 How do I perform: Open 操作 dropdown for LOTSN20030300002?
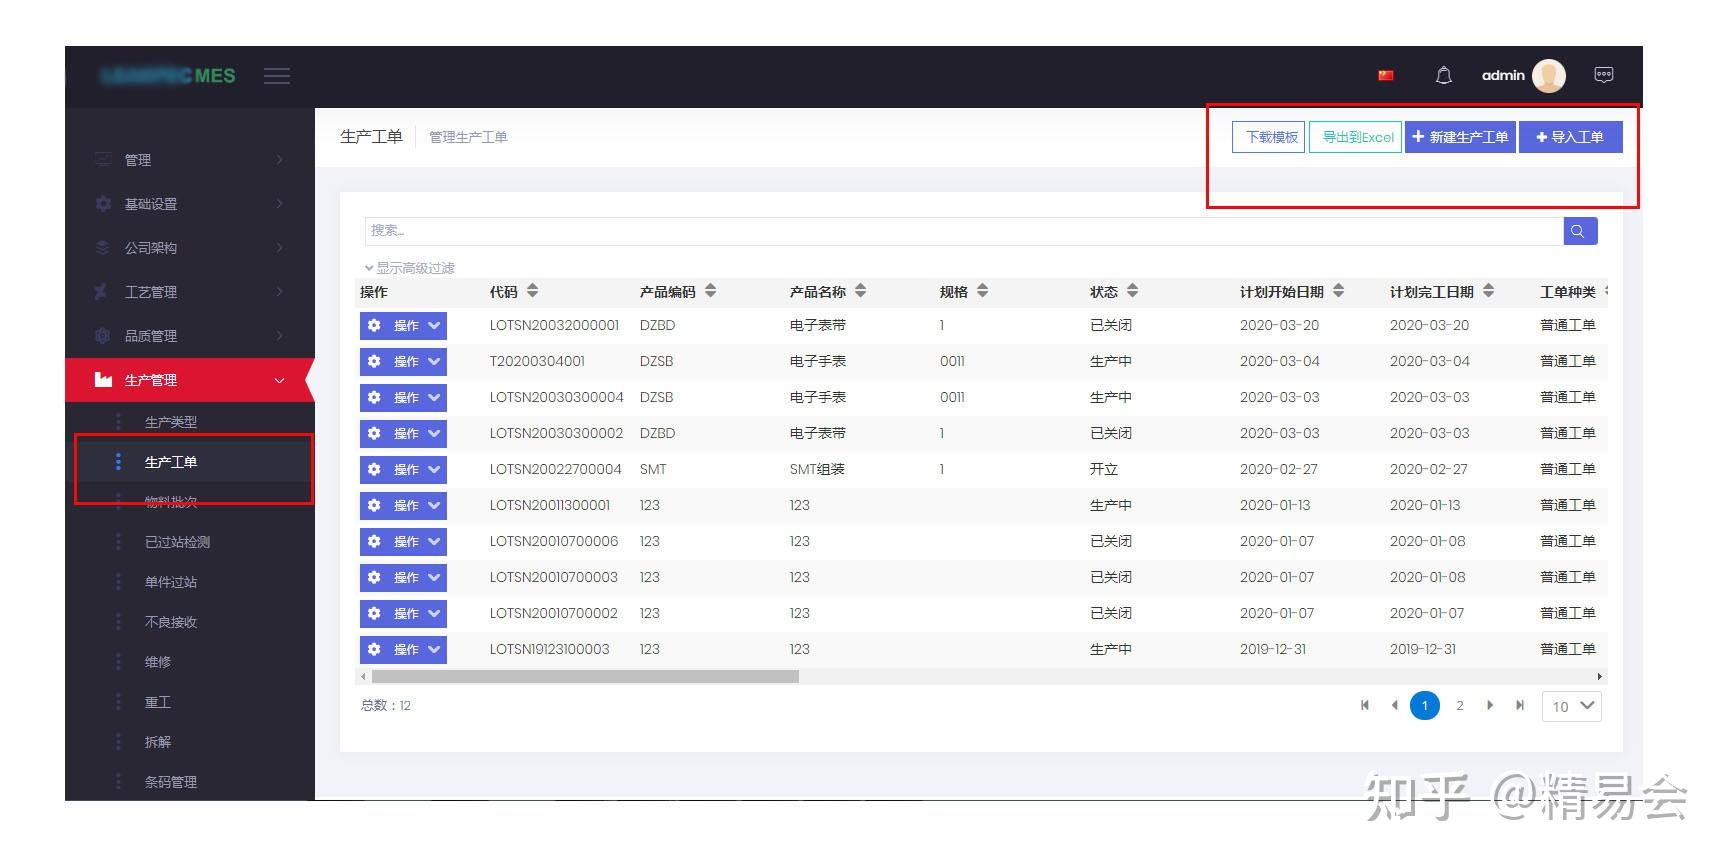tap(403, 433)
